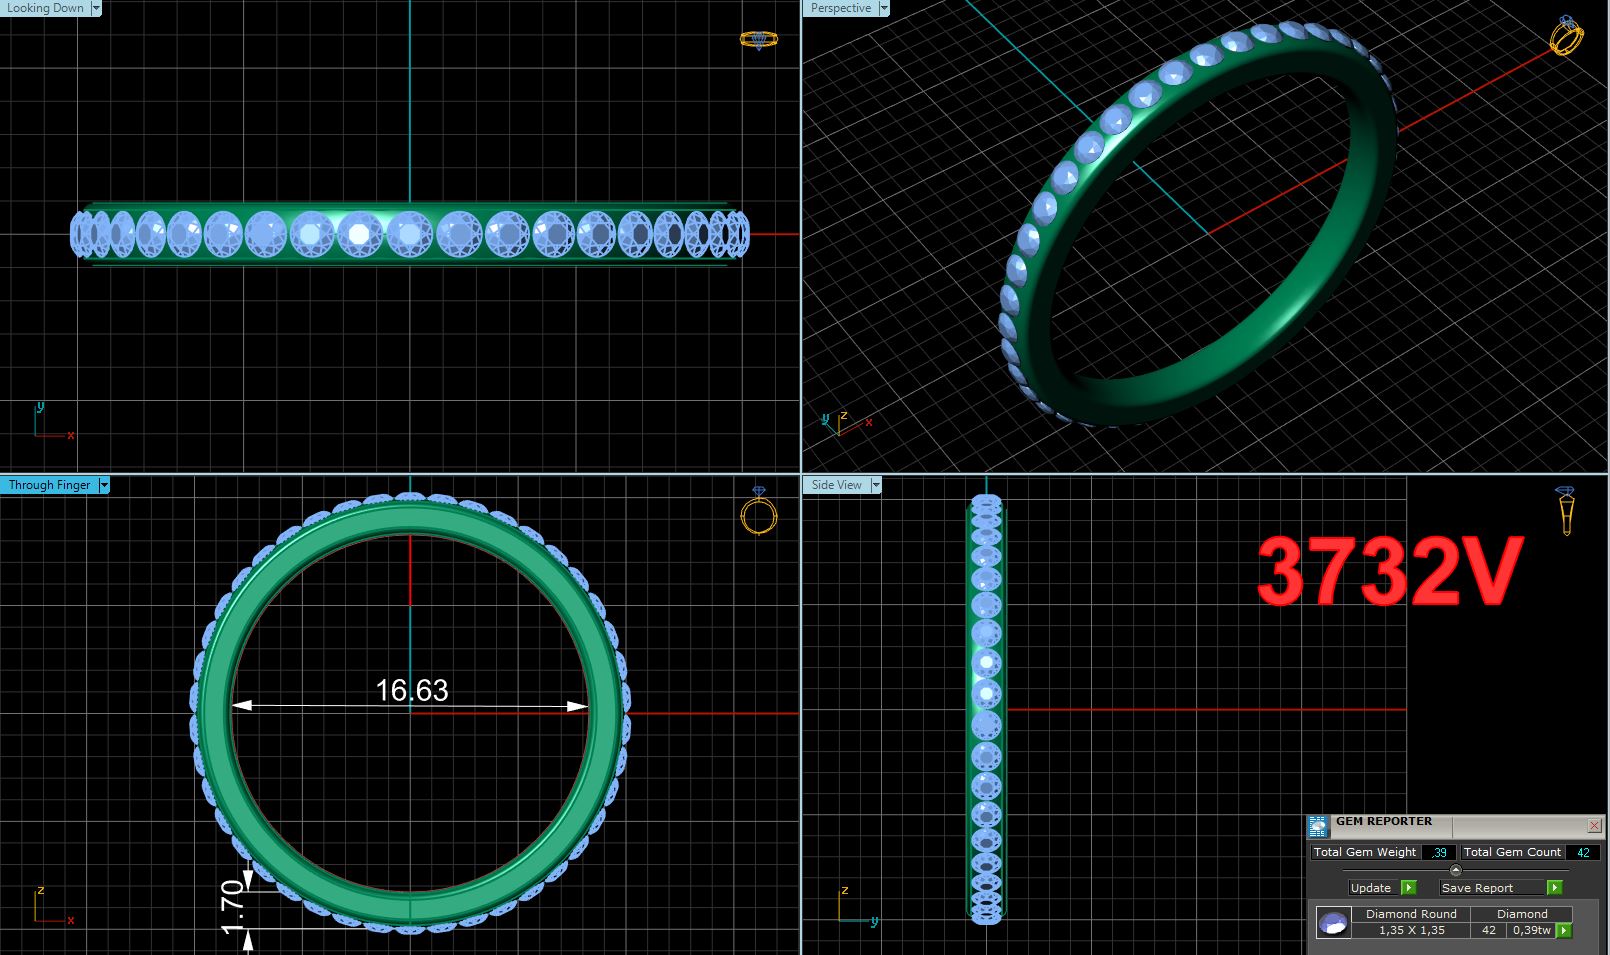
Task: Select the Diamond Round gem thumbnail
Action: point(1333,923)
